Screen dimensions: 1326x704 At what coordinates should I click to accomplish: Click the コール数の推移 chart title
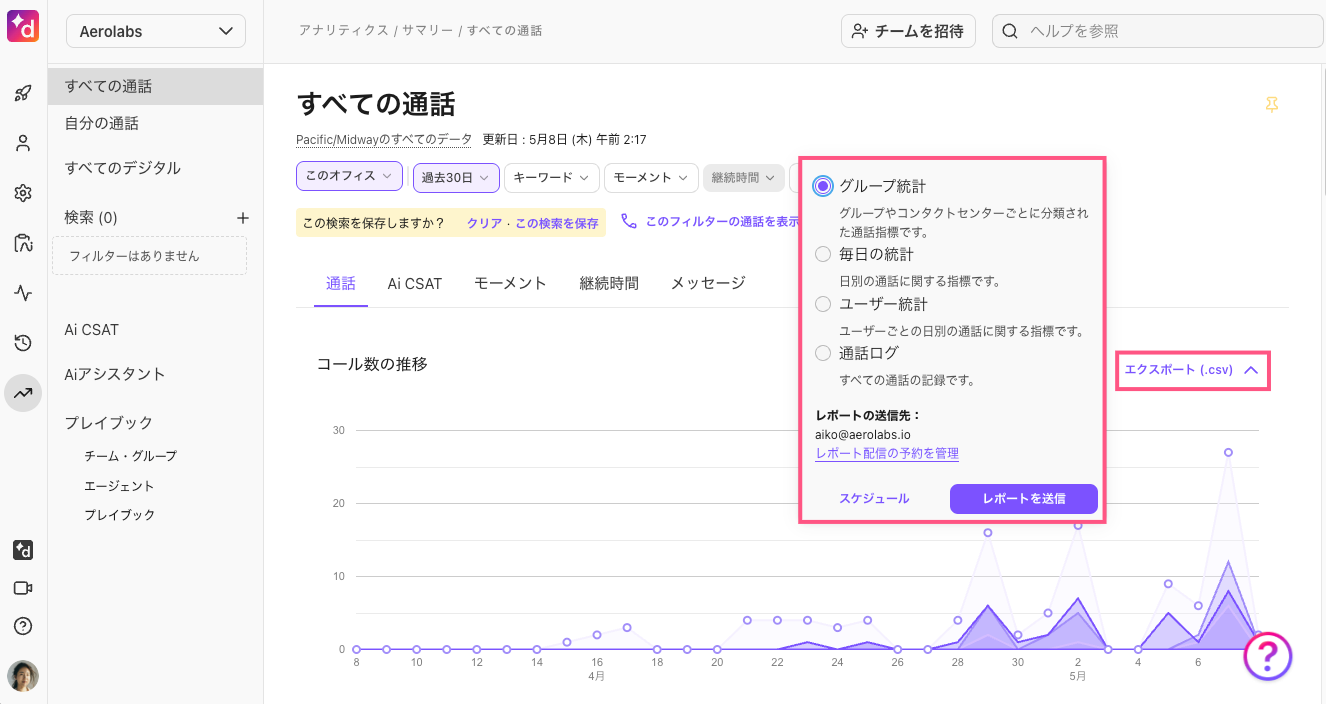[x=372, y=365]
